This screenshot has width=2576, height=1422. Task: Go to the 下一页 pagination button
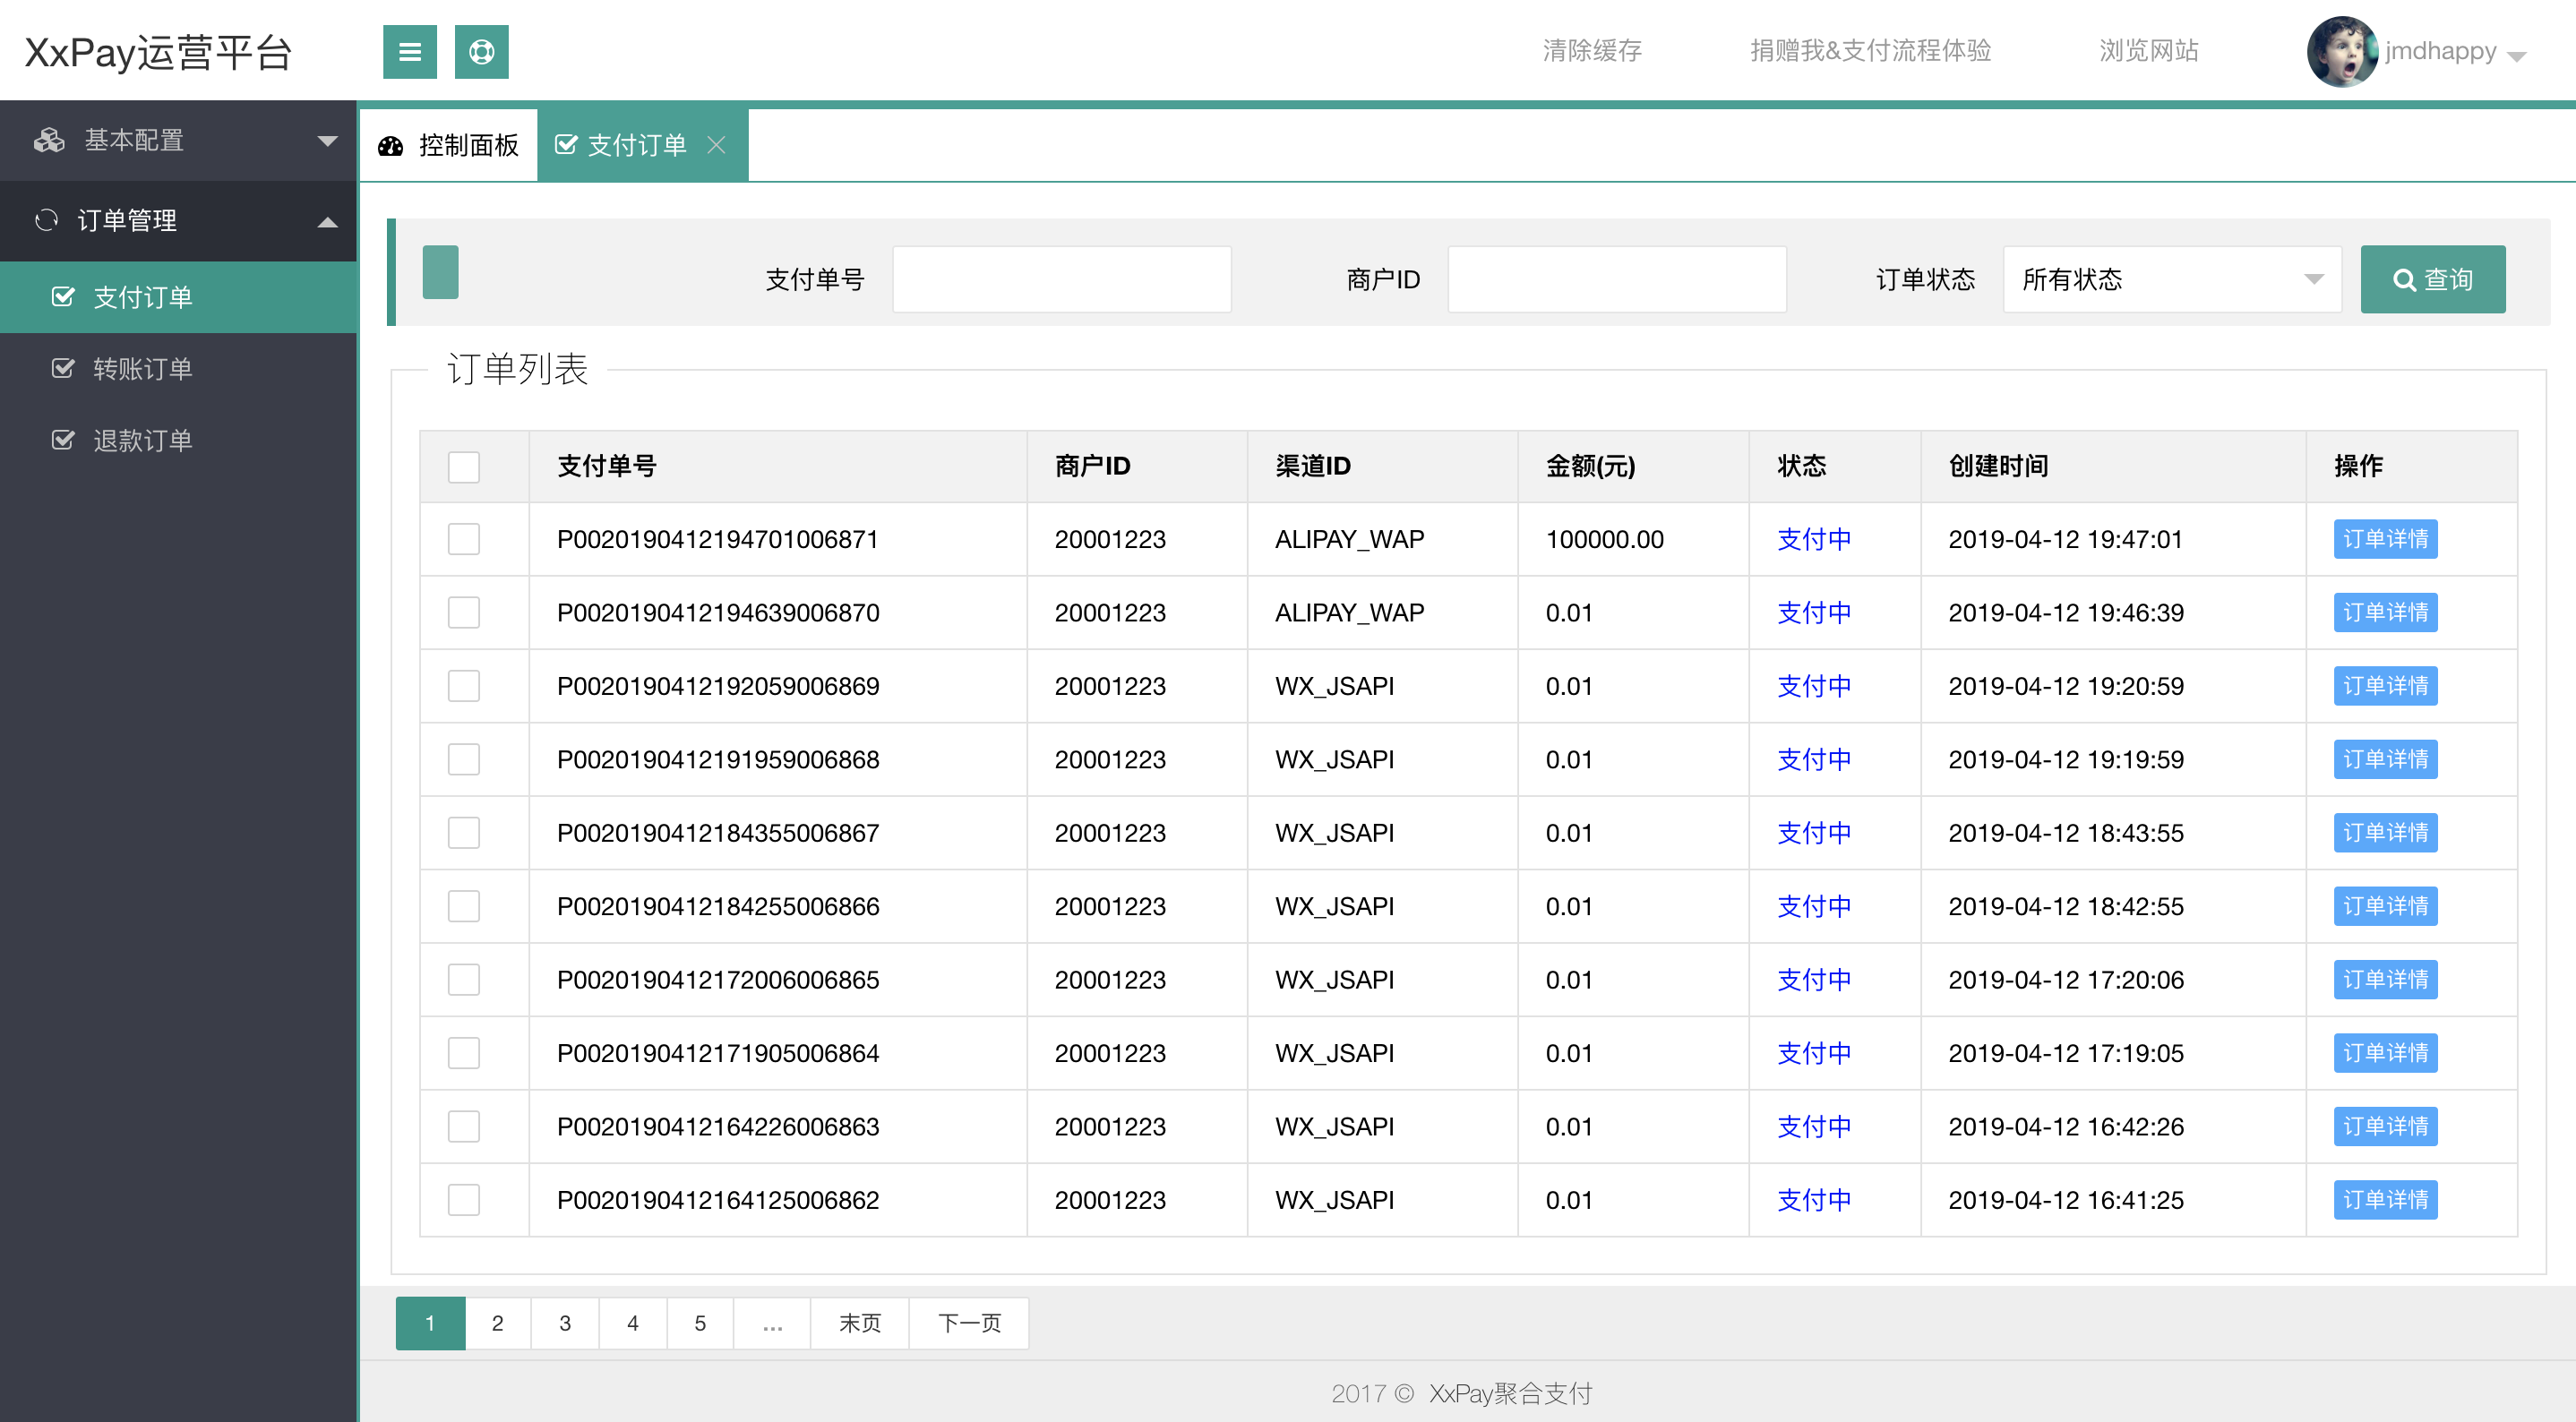coord(968,1323)
